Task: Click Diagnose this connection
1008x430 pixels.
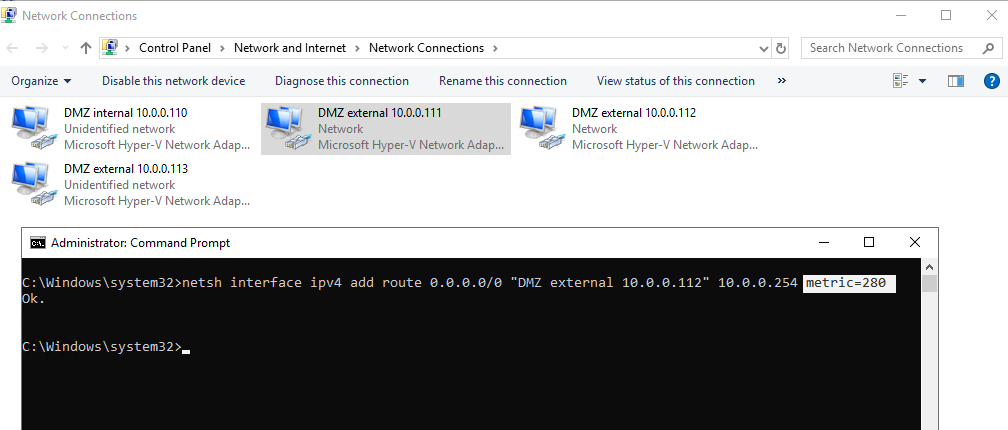Action: pos(342,81)
